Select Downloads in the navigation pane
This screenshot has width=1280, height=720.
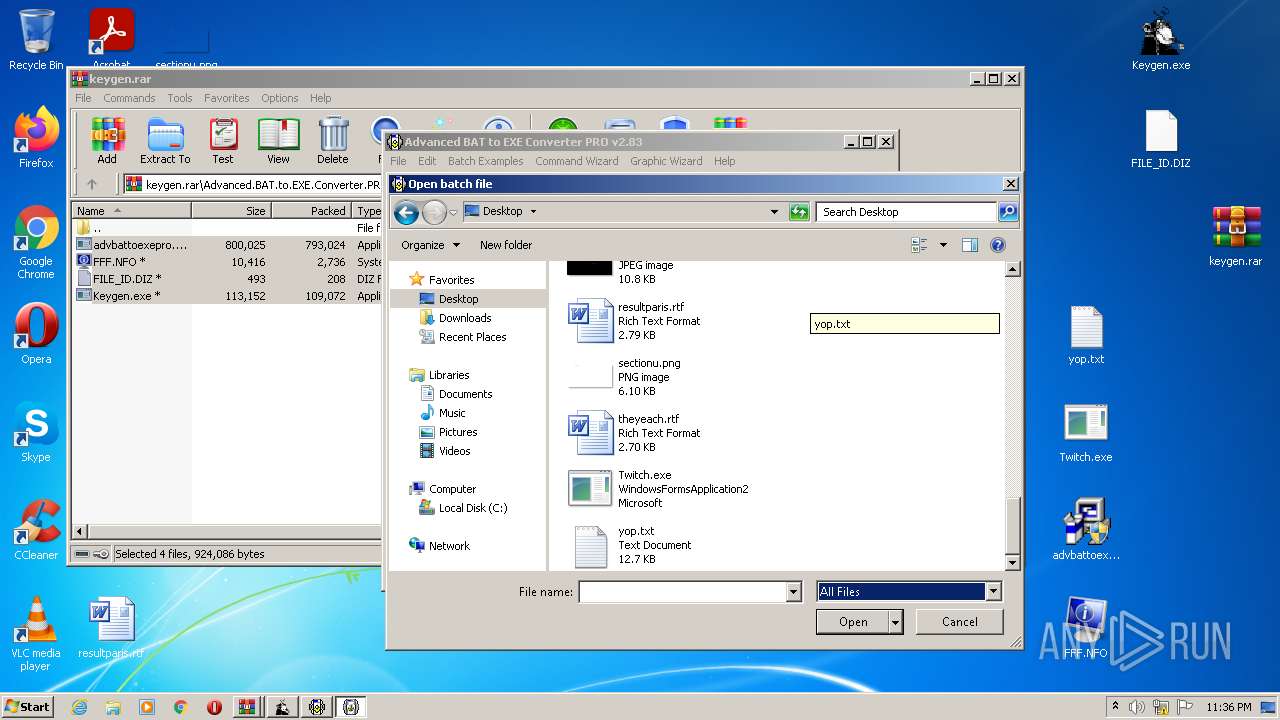click(465, 318)
